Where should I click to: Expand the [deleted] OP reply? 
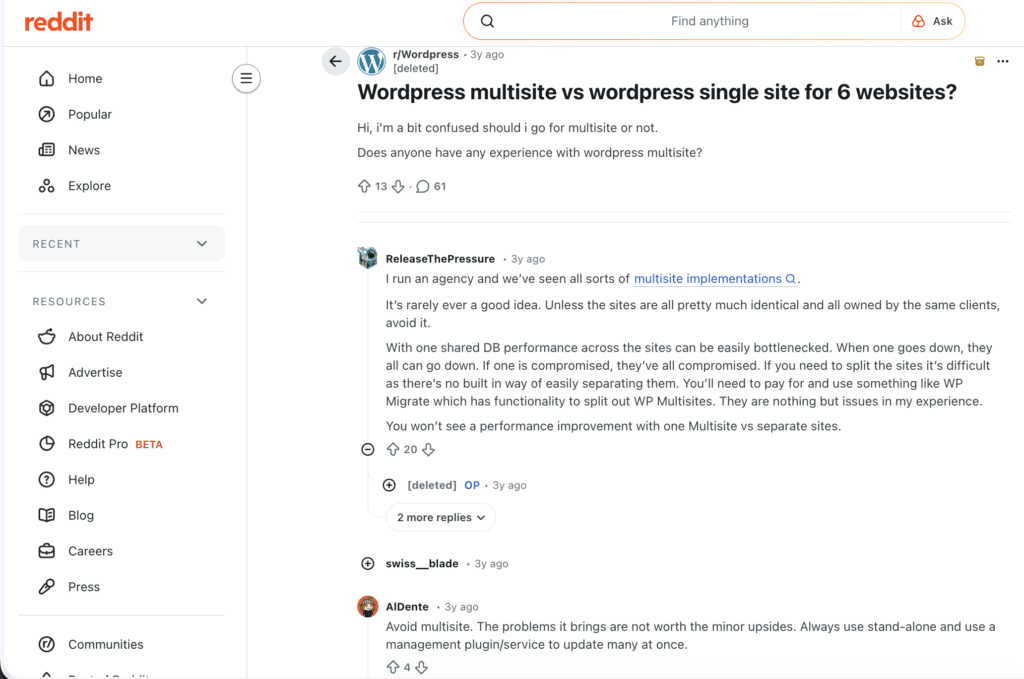click(x=388, y=485)
